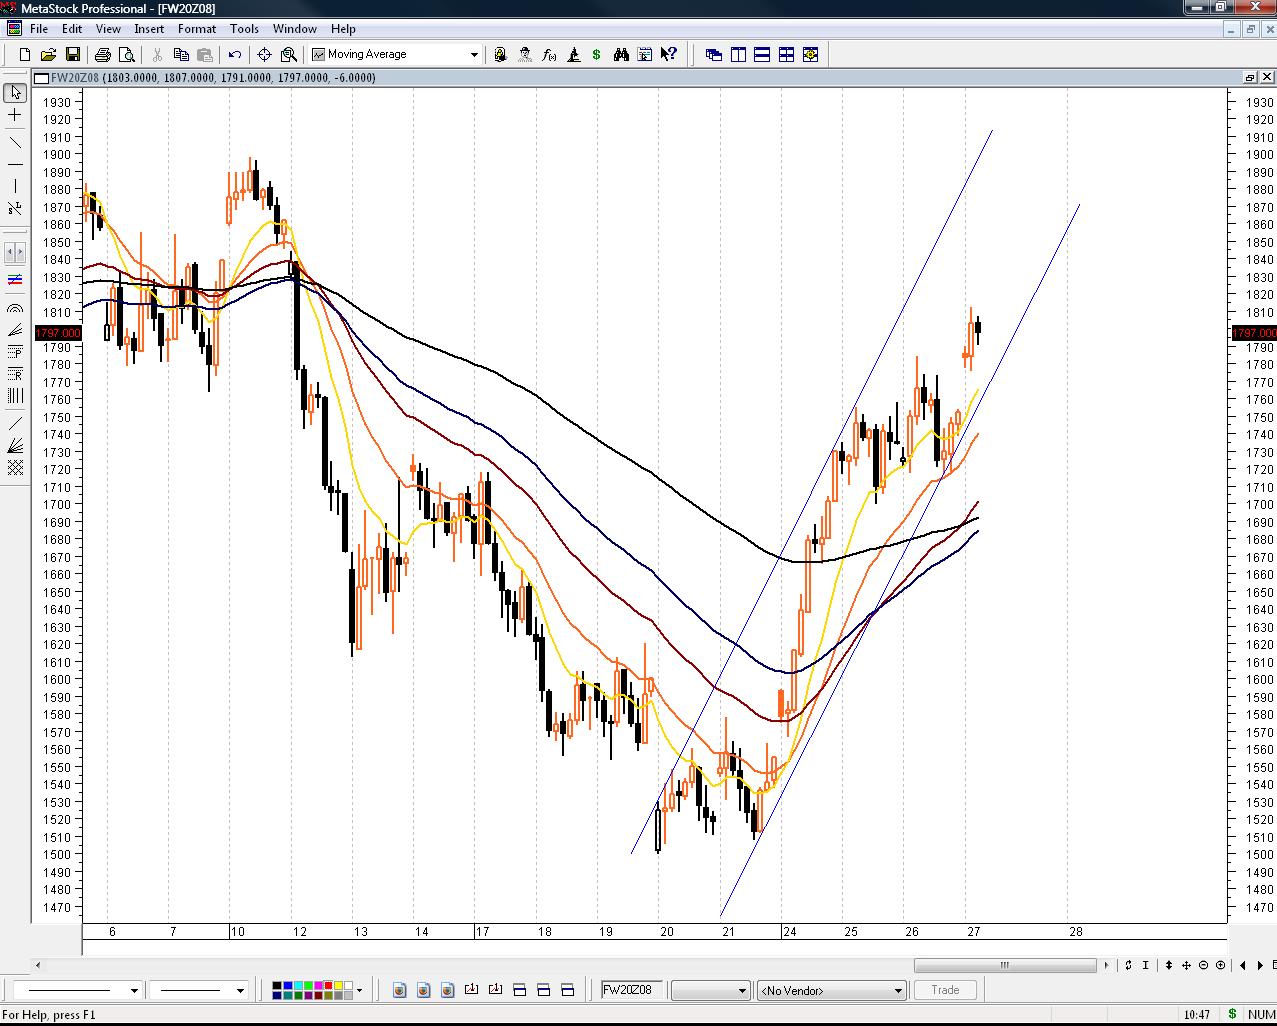Select the Andrews Pitchfork colored lines tool
The width and height of the screenshot is (1277, 1026).
(15, 280)
